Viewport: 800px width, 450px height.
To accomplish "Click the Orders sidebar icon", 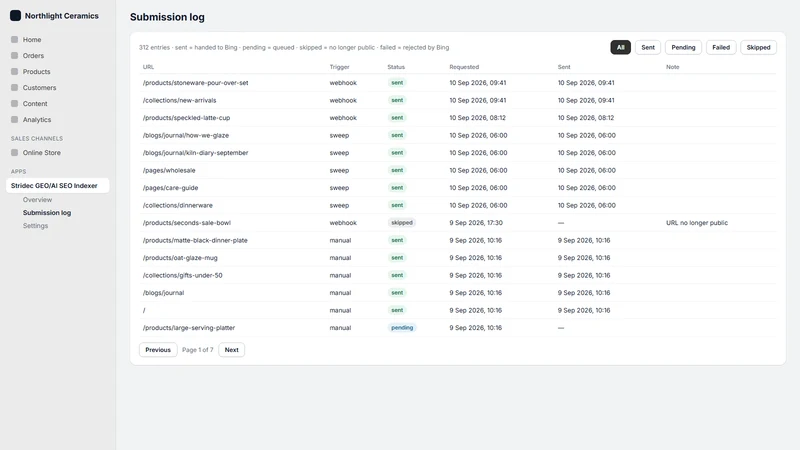I will point(14,55).
